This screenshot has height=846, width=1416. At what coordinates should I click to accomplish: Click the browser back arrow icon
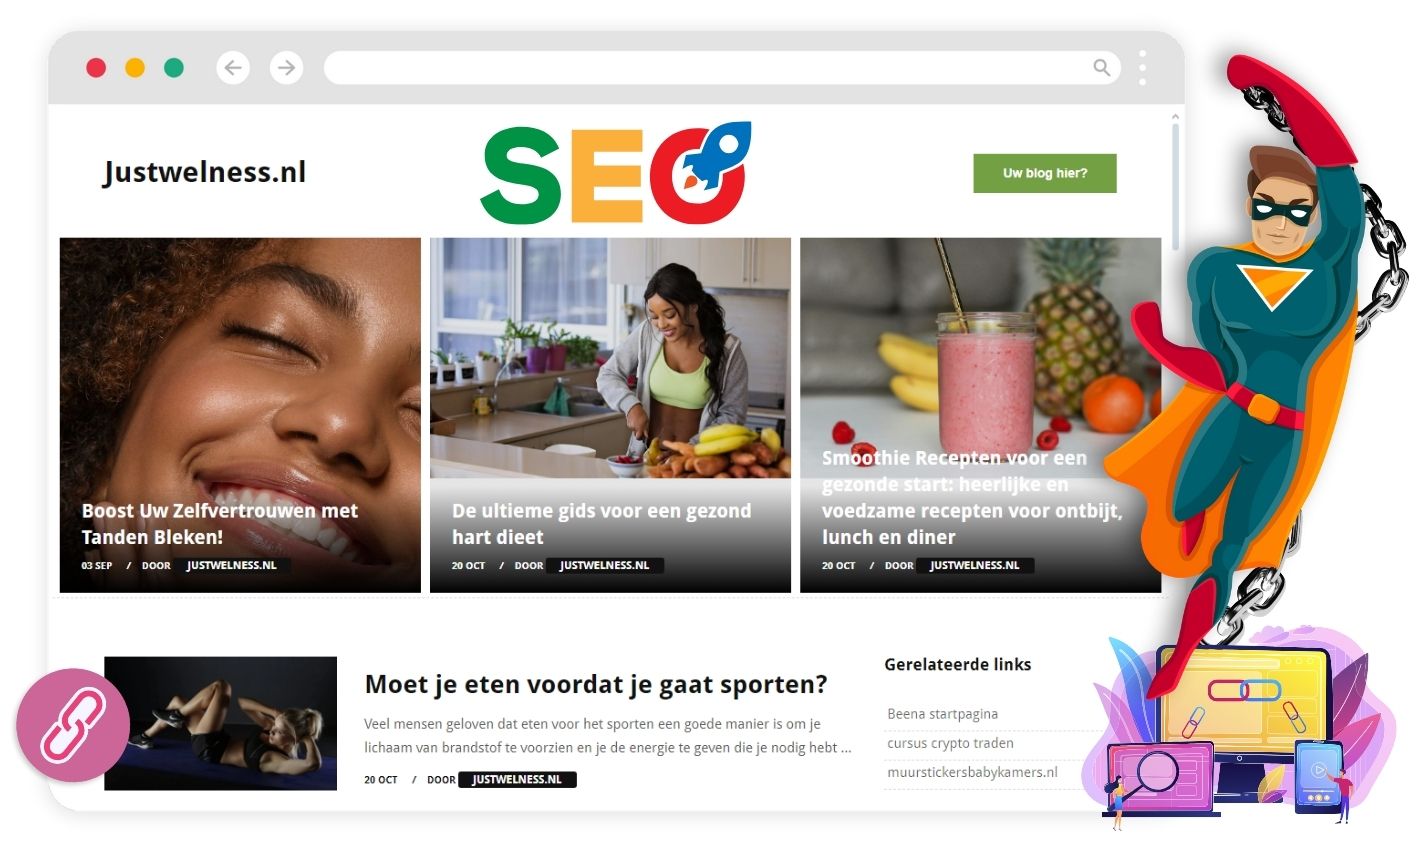(233, 68)
